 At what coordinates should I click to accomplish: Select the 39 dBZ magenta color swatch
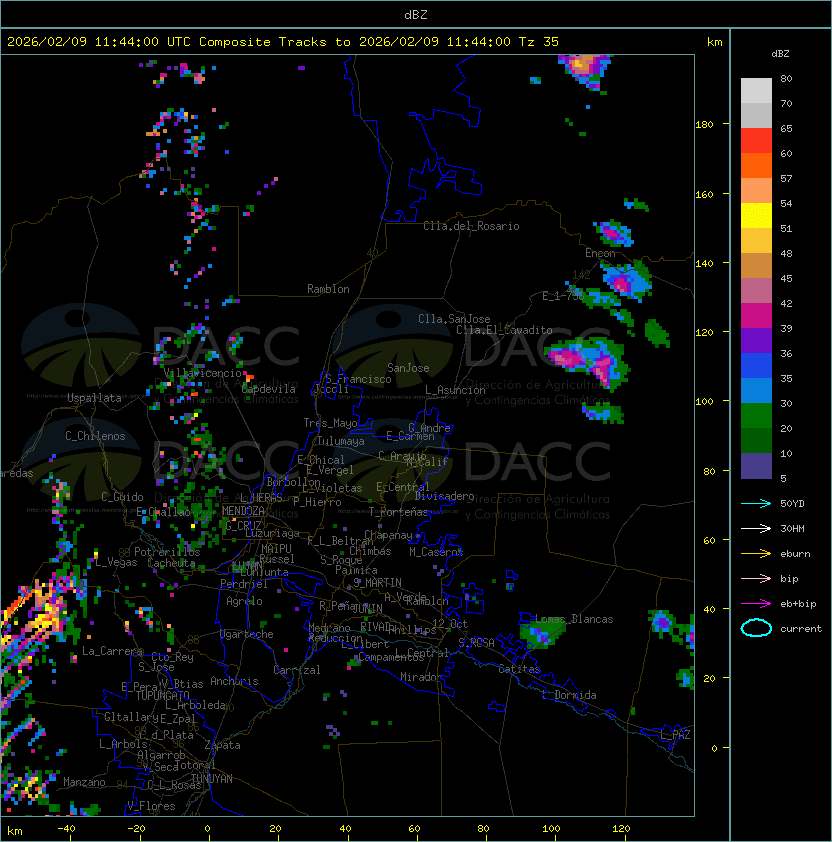756,315
